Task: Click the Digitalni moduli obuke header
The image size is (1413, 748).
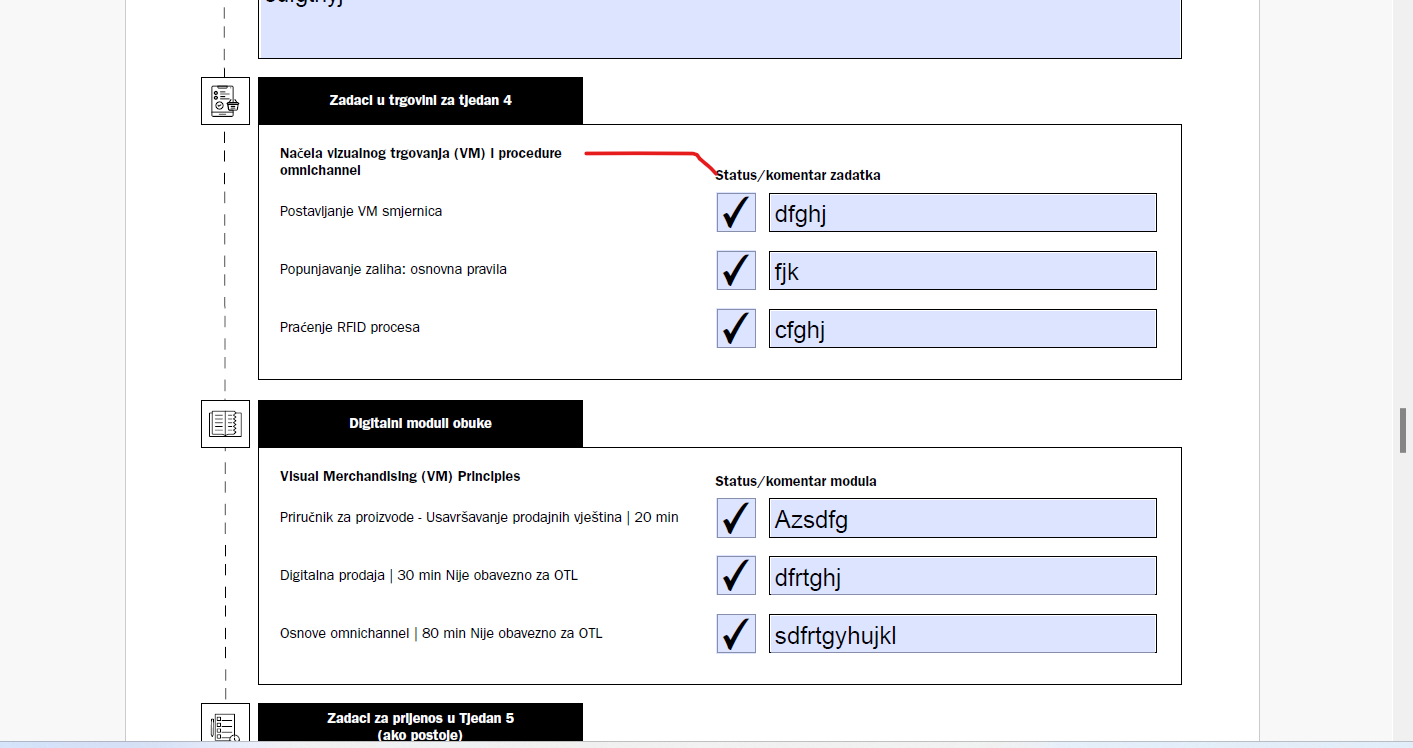Action: pos(420,423)
